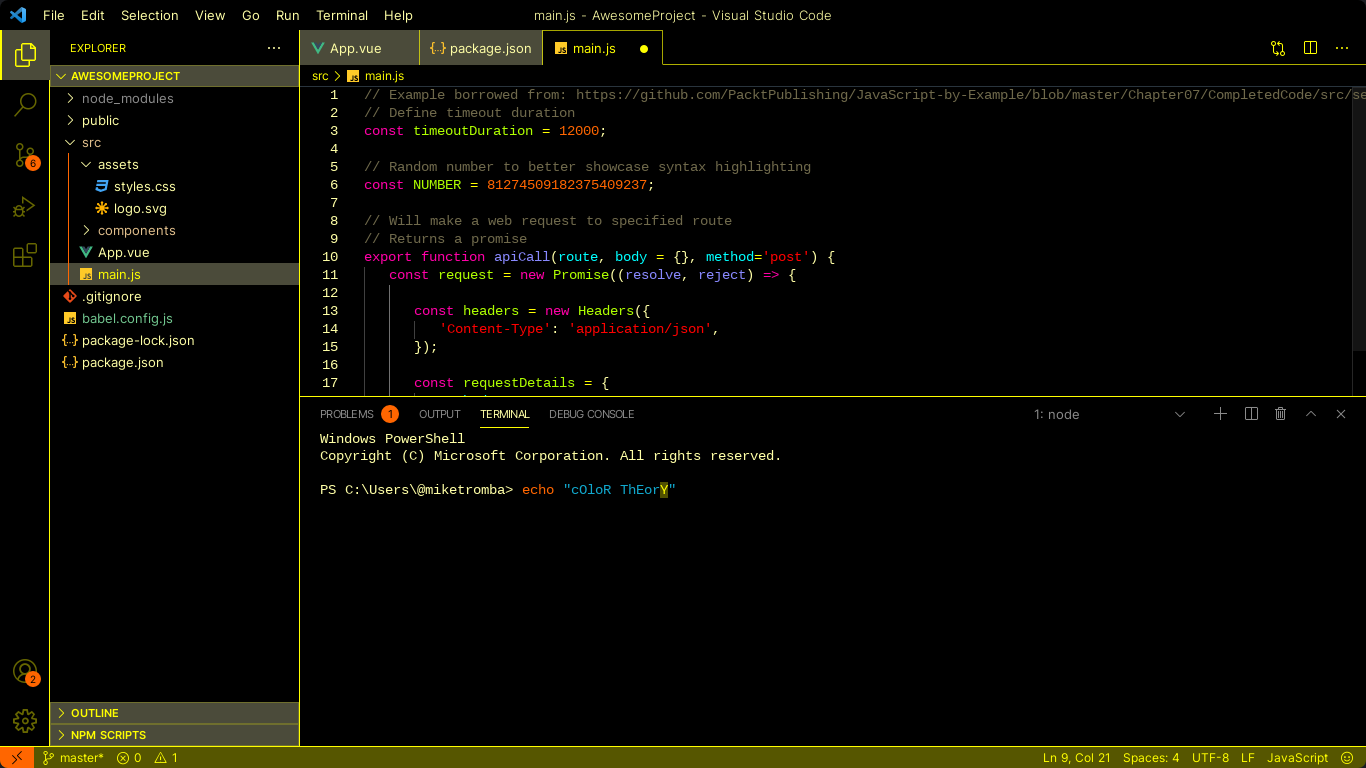Split the terminal panel
The height and width of the screenshot is (768, 1366).
(1251, 414)
